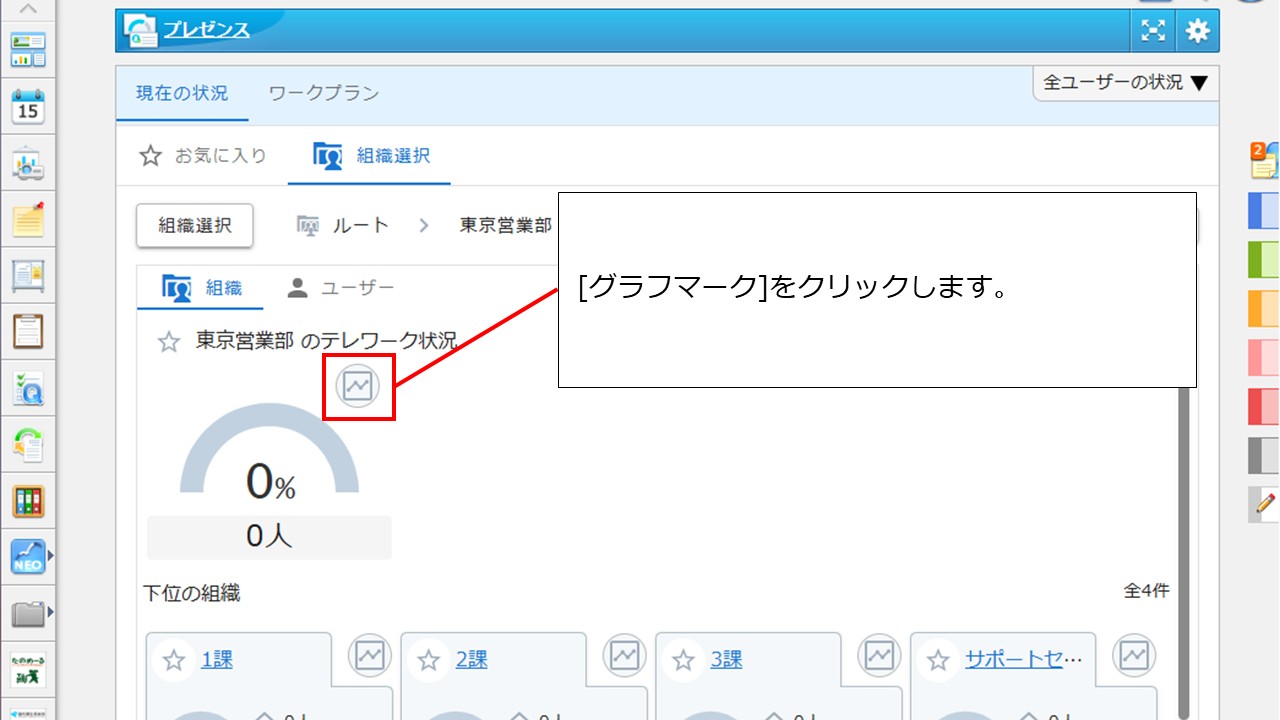The height and width of the screenshot is (720, 1280).
Task: Open the 1課 link
Action: click(x=217, y=660)
